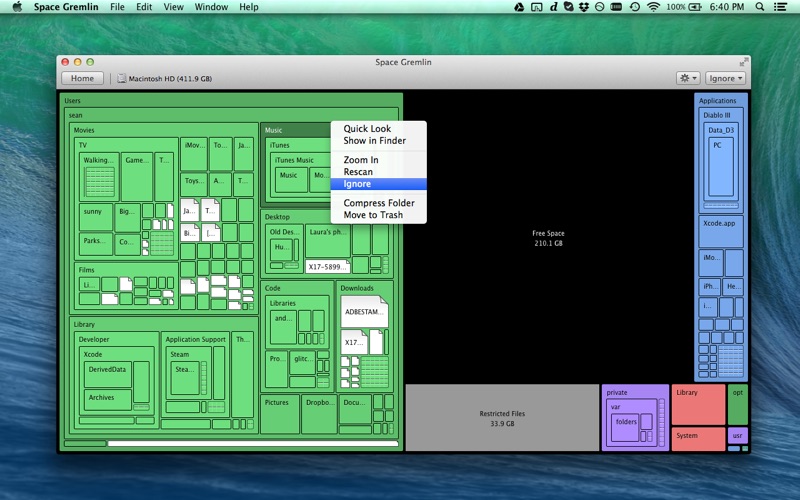This screenshot has height=500, width=800.
Task: Click the battery status icon
Action: [x=695, y=7]
